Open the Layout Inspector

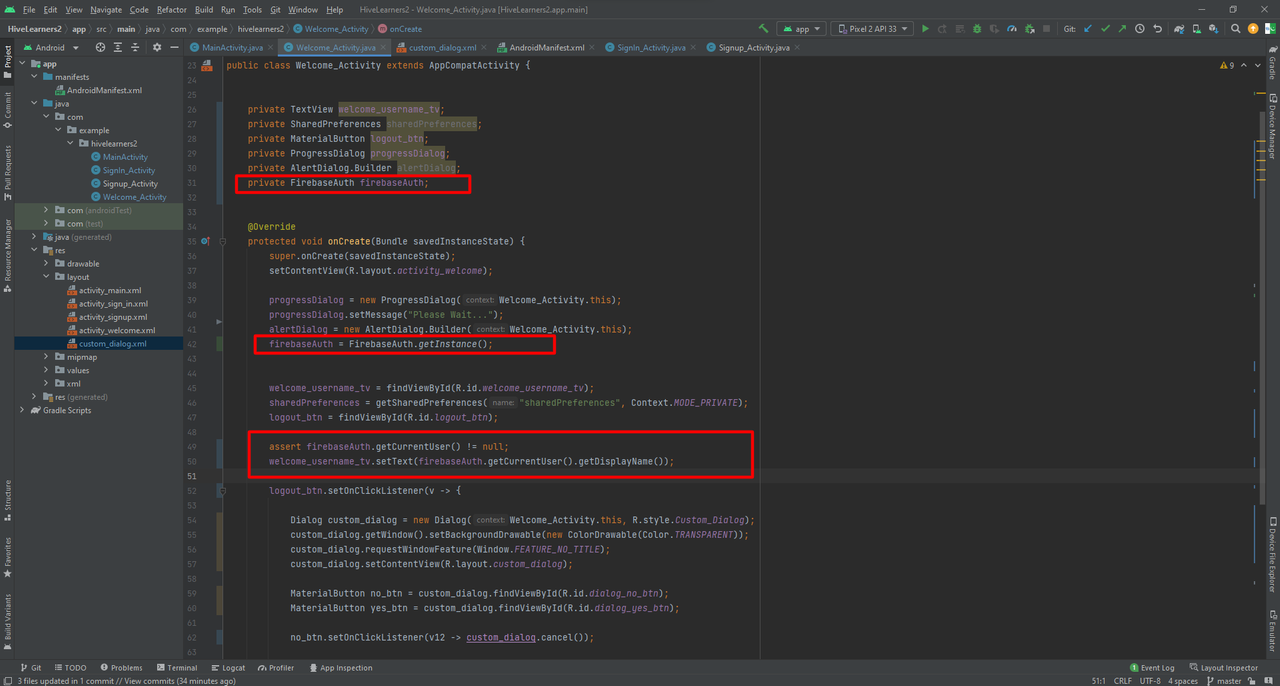[x=1223, y=668]
